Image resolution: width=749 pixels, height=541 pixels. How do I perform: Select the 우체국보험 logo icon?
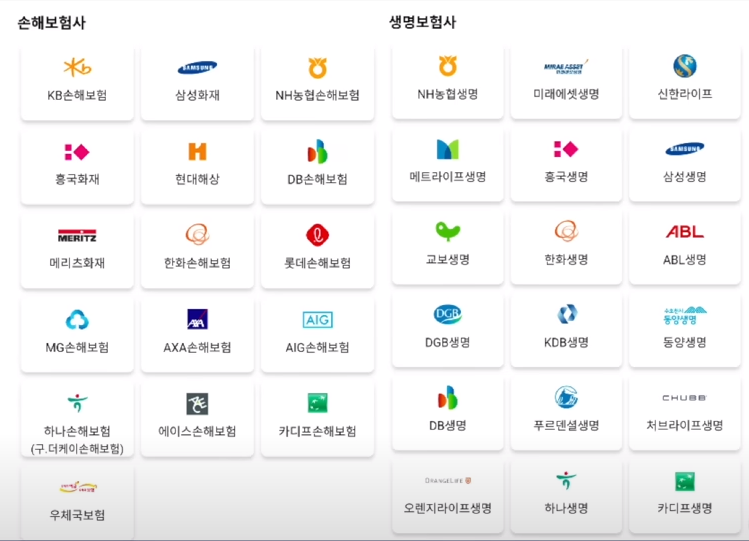(78, 487)
